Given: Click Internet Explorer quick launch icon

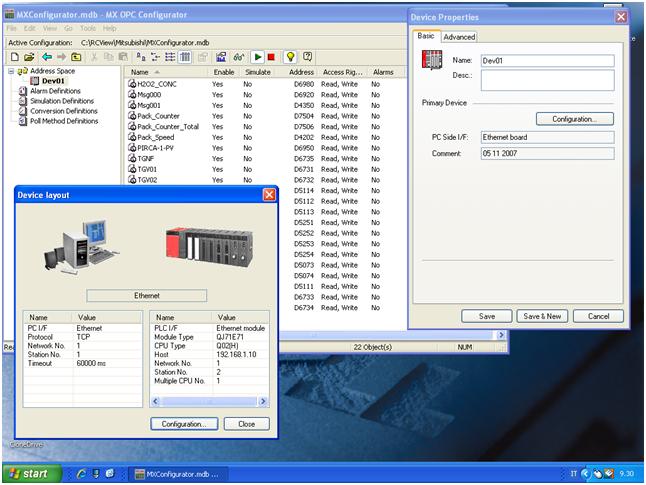Looking at the screenshot, I should click(x=81, y=474).
